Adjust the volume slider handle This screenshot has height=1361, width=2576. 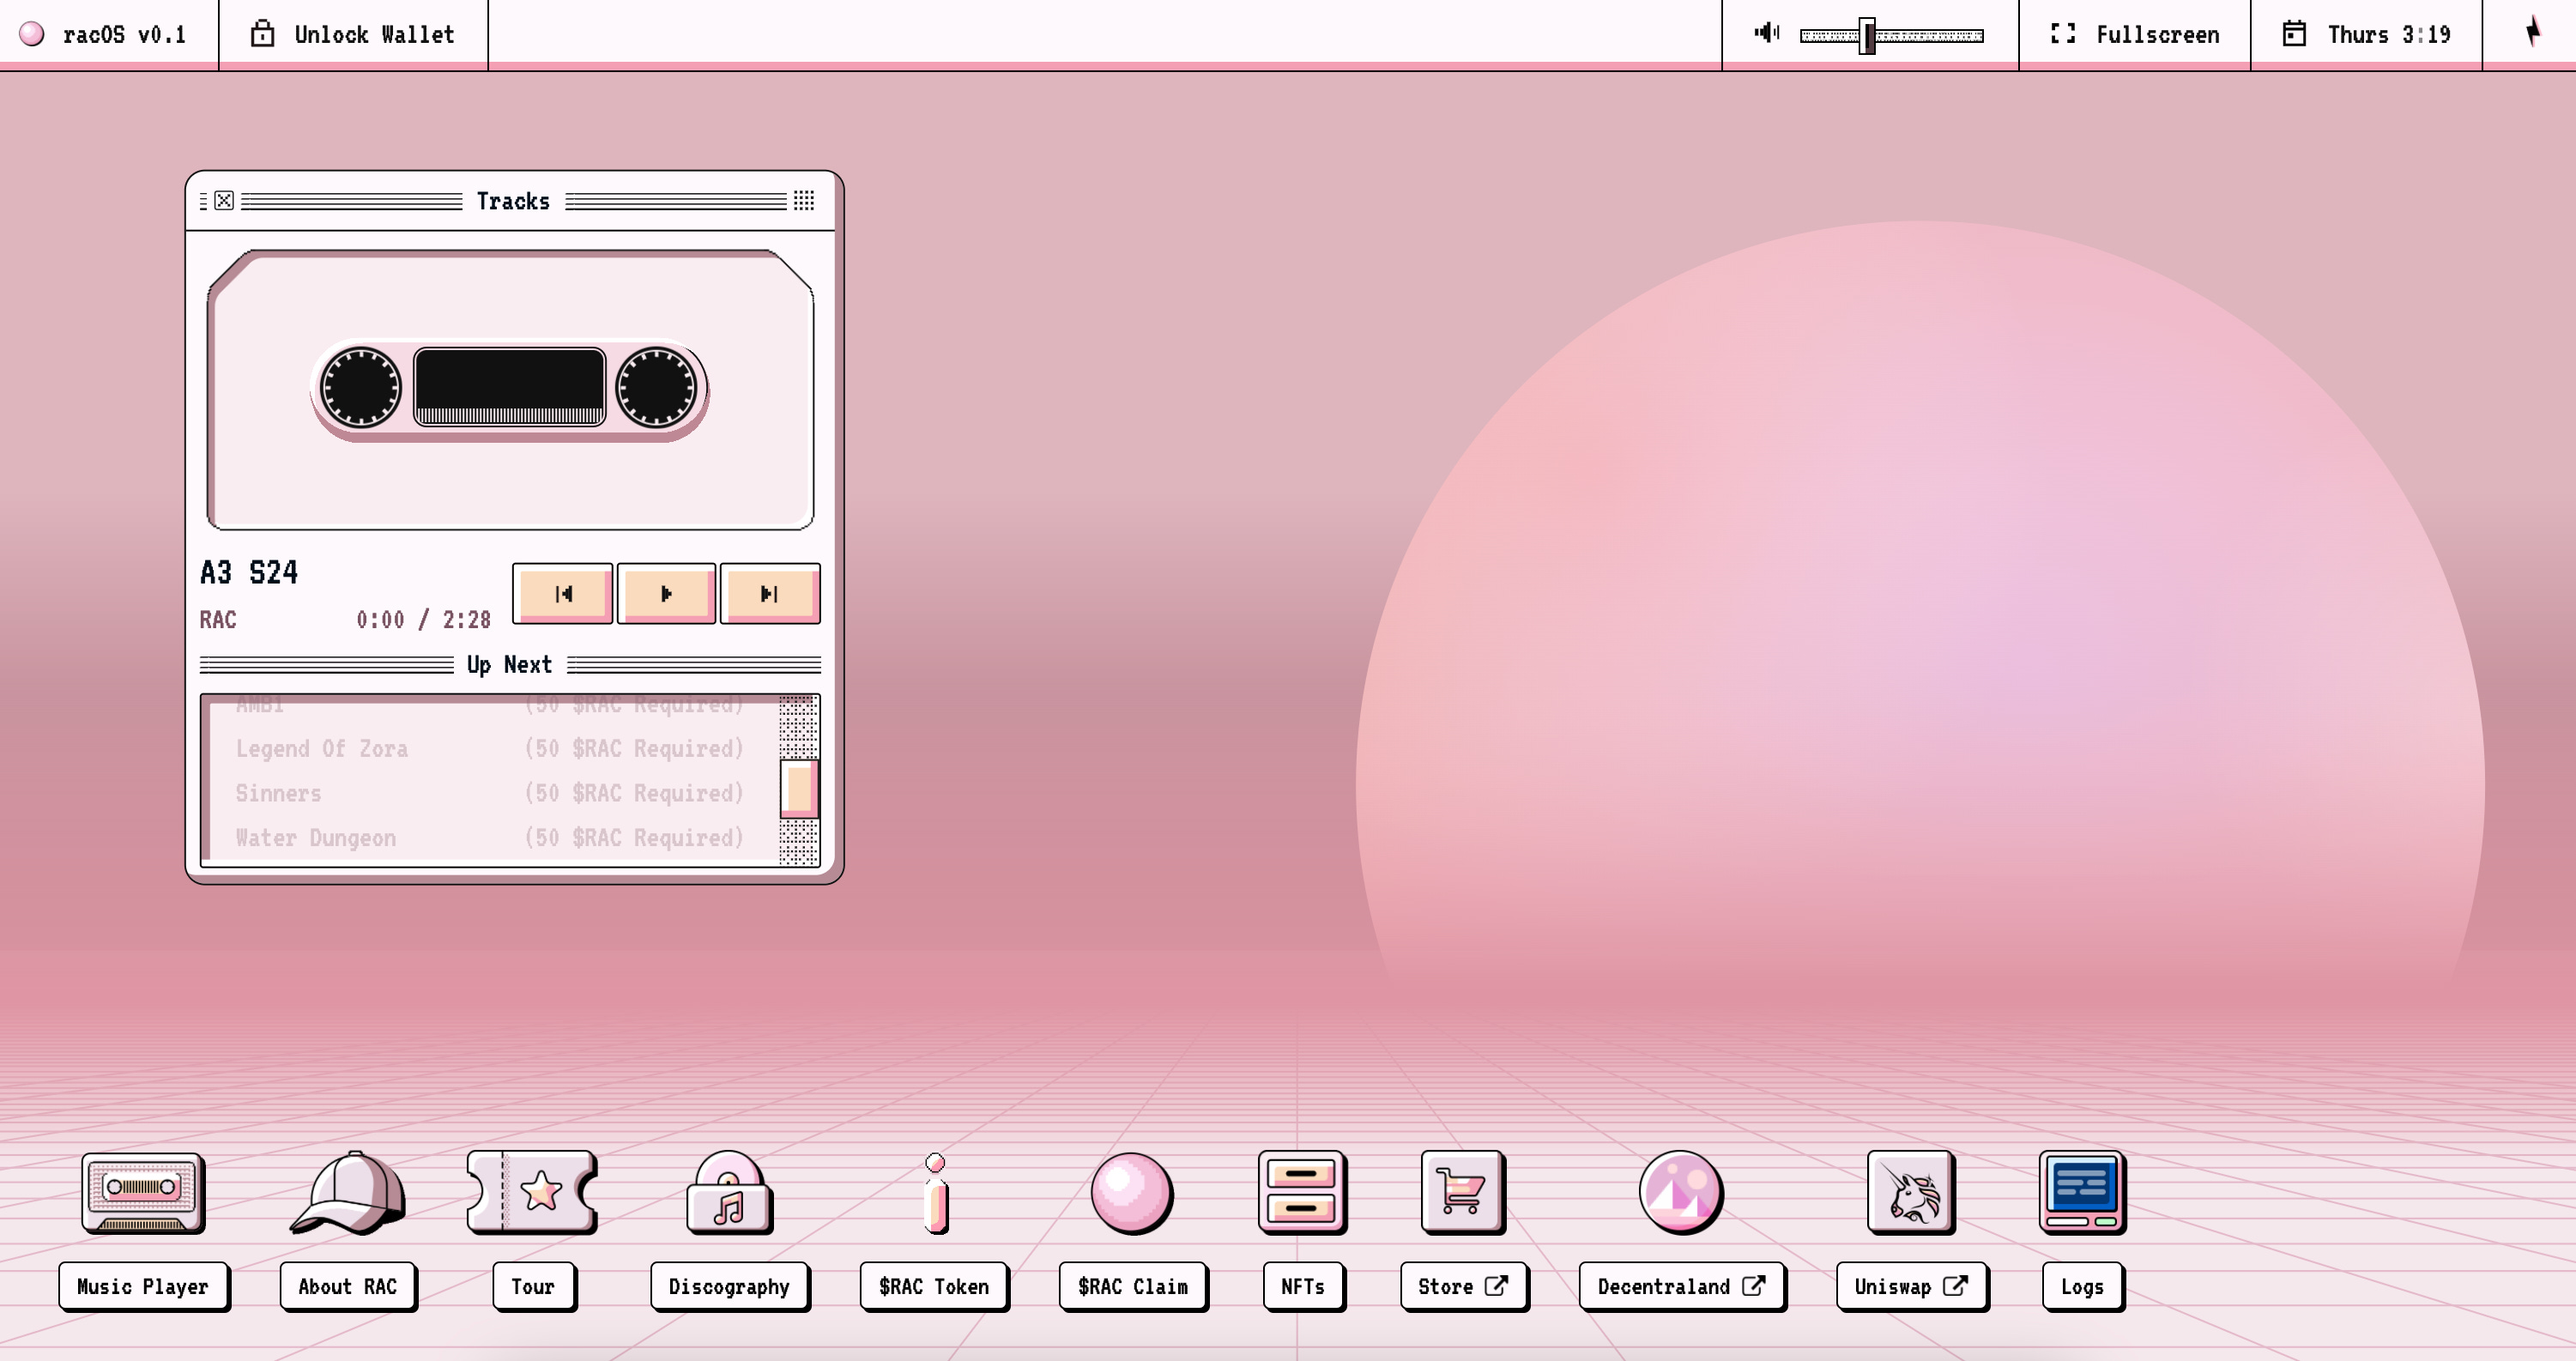pyautogui.click(x=1866, y=35)
